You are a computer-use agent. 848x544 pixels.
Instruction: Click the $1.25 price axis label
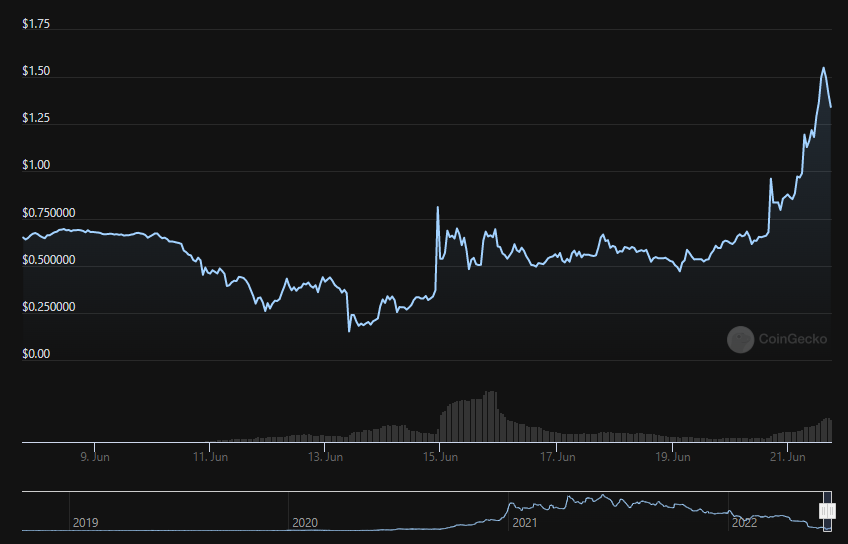point(36,118)
